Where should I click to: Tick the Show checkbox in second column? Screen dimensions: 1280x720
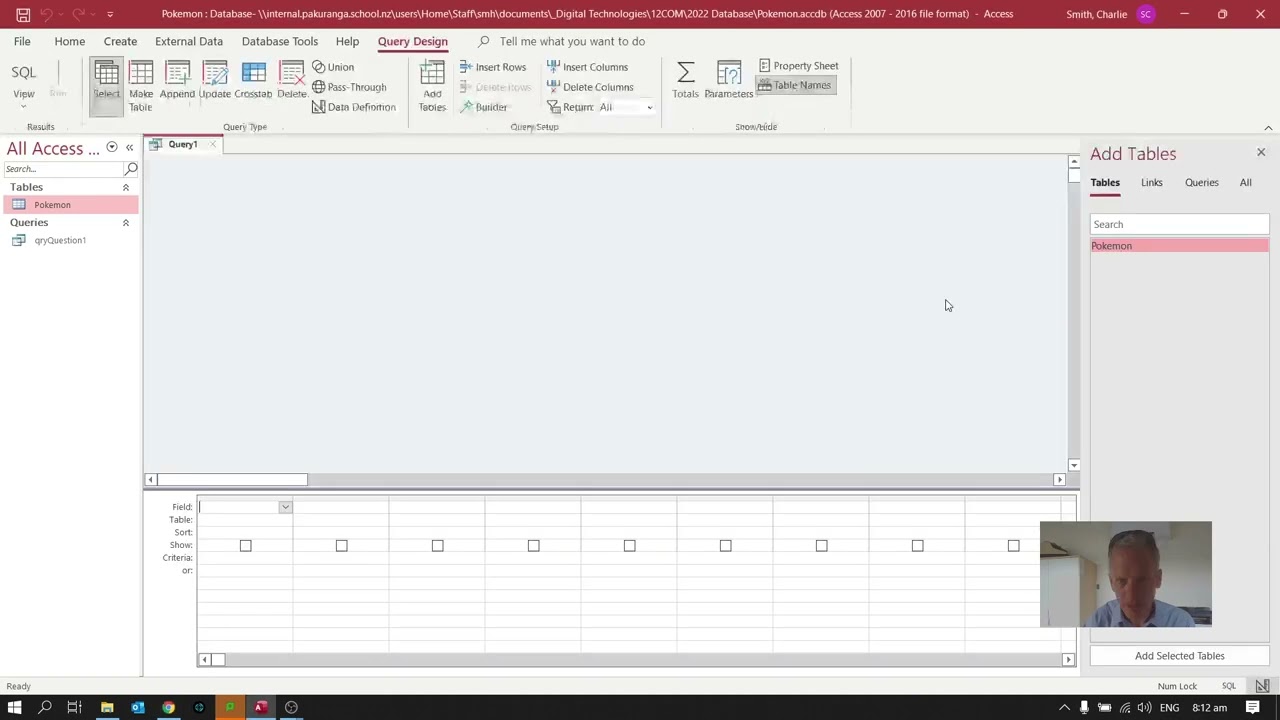point(341,545)
